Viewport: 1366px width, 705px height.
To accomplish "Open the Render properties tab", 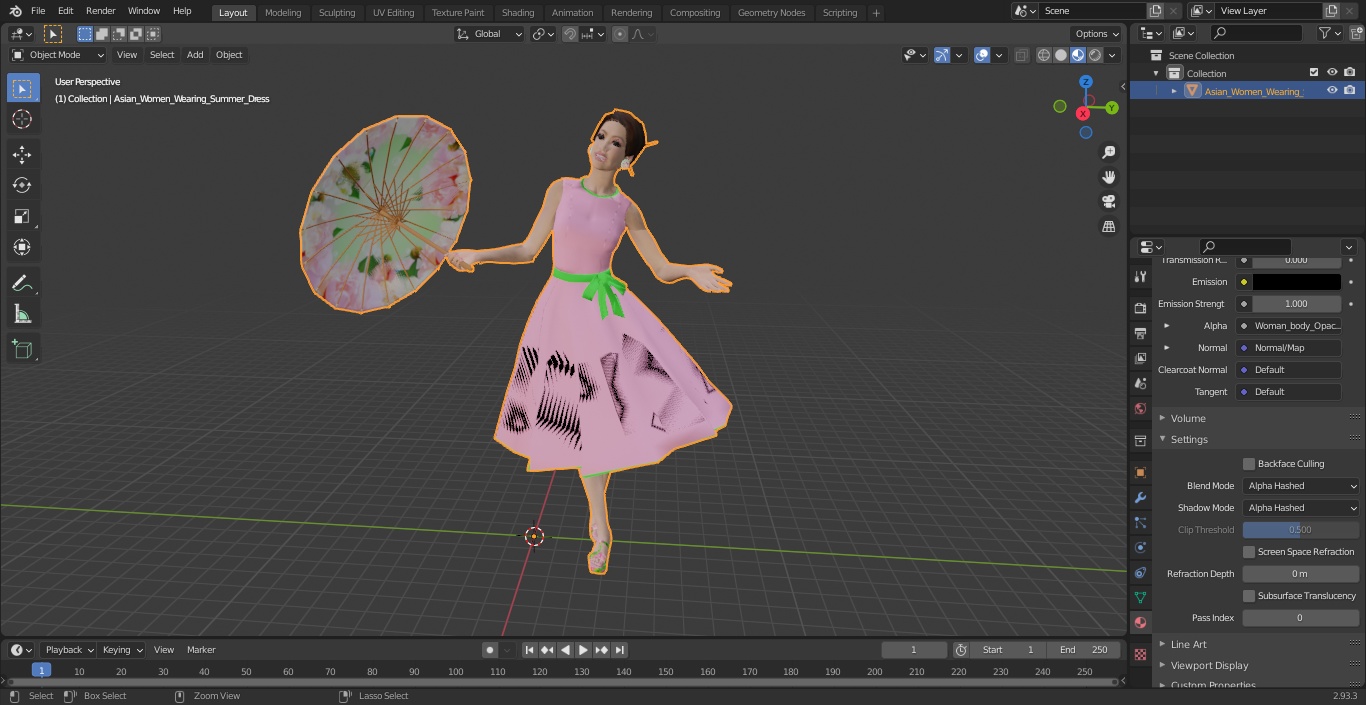I will click(1140, 308).
